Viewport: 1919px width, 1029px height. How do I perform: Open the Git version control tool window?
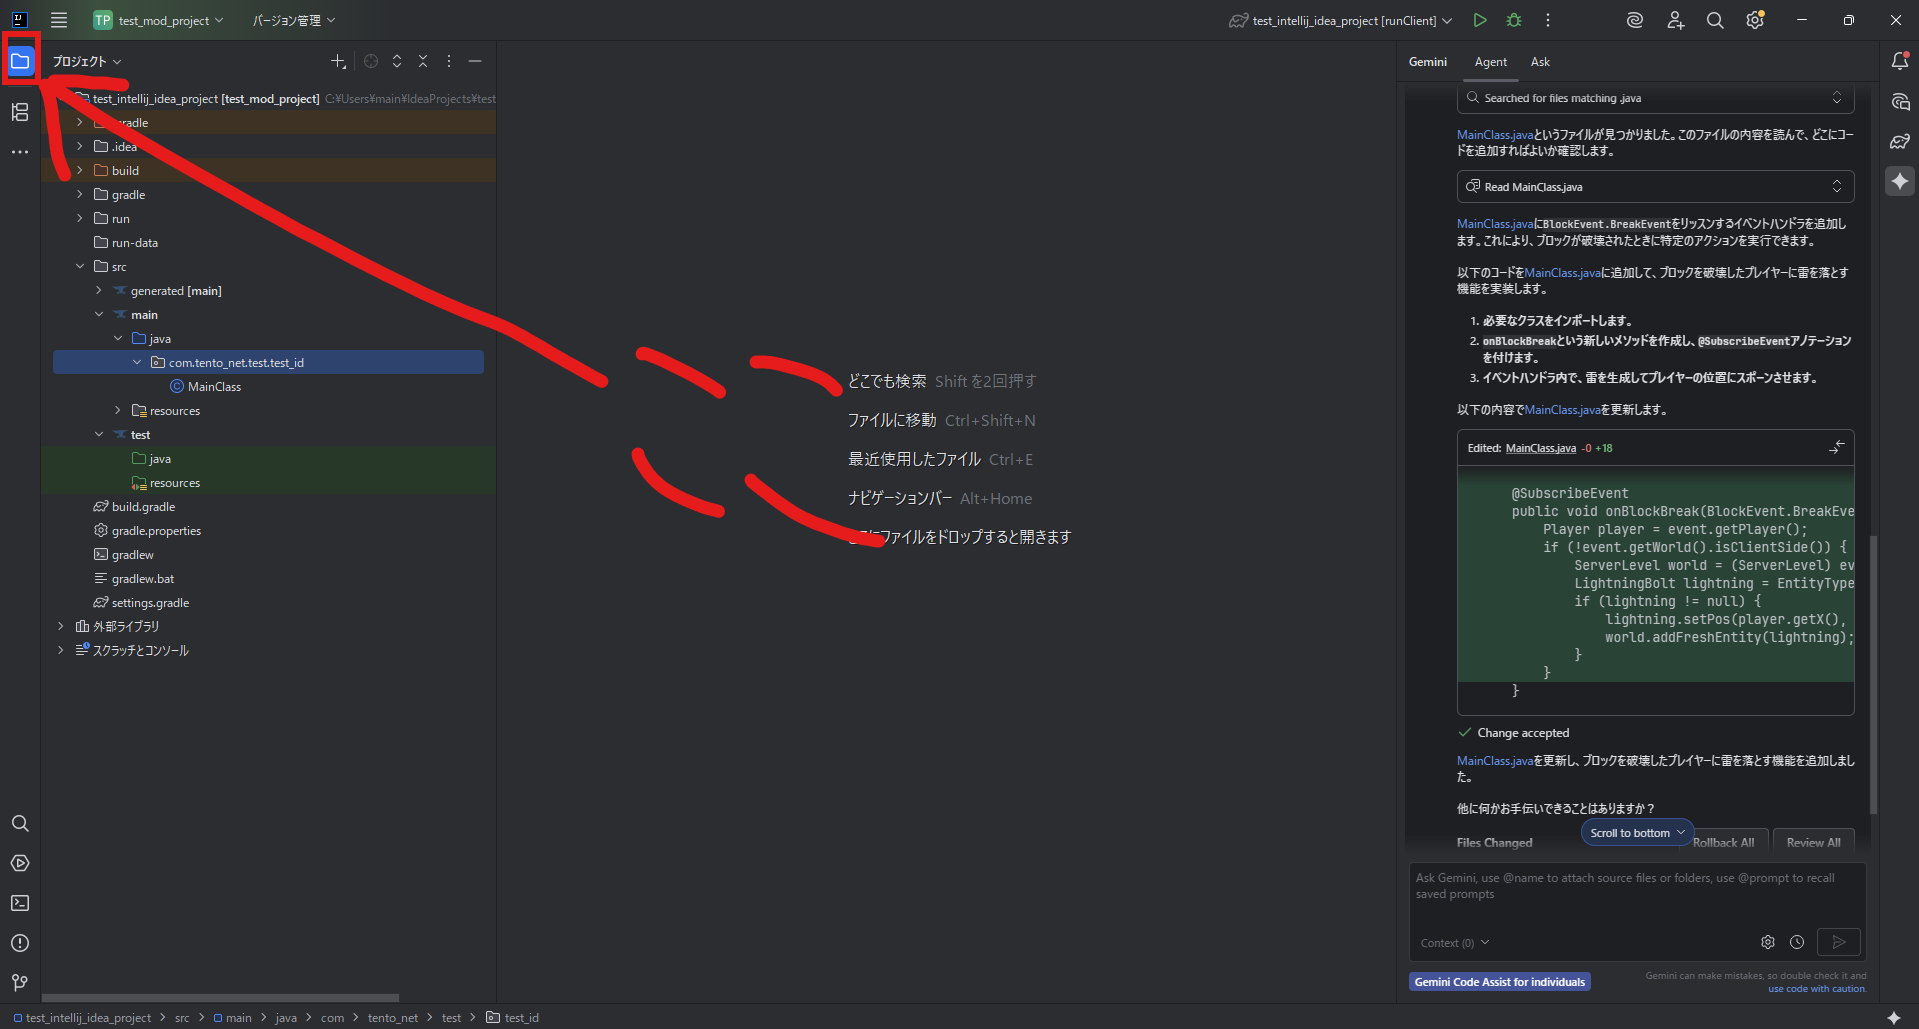click(20, 983)
